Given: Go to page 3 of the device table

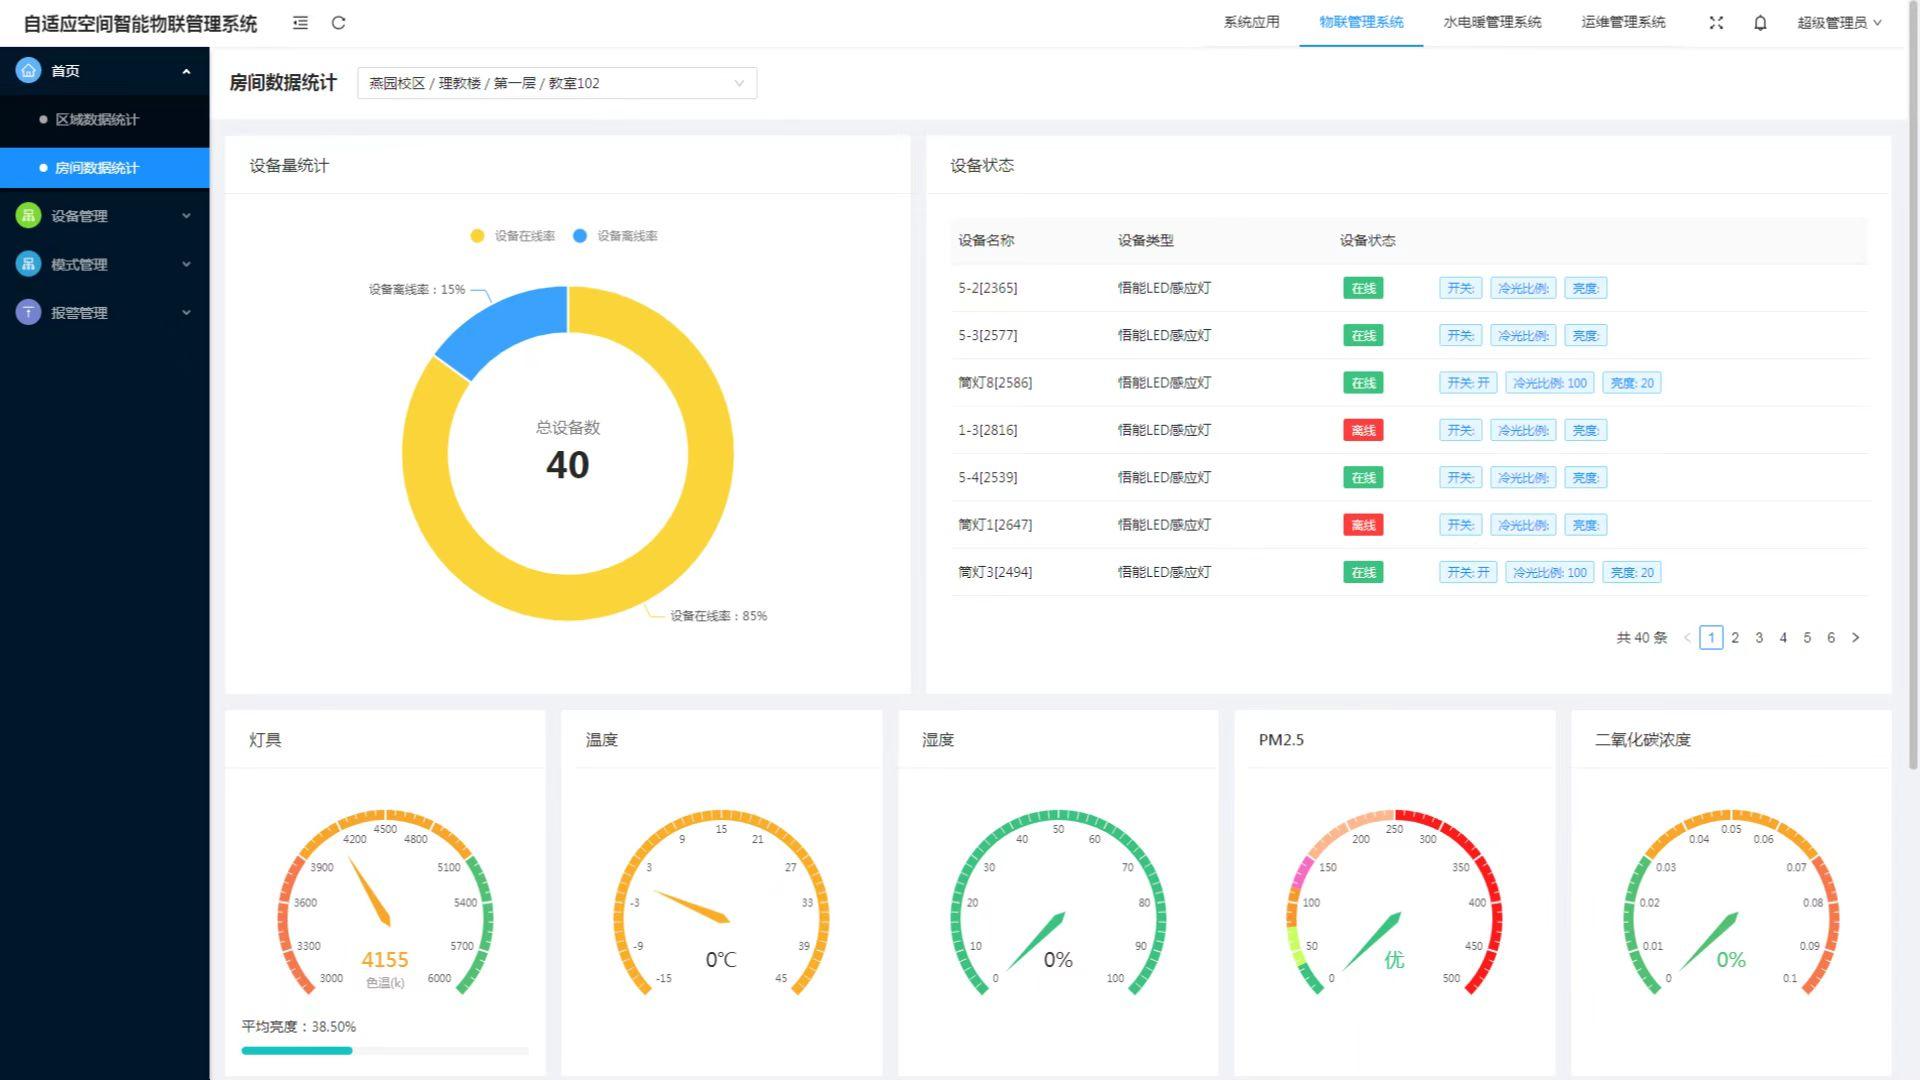Looking at the screenshot, I should [1759, 638].
